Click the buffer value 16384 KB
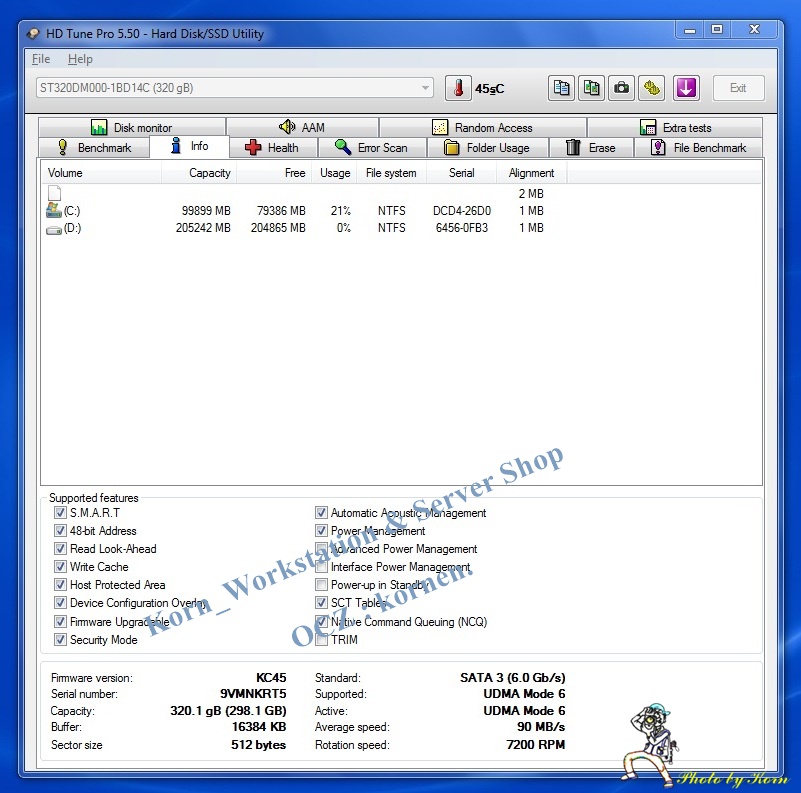801x793 pixels. click(x=259, y=727)
